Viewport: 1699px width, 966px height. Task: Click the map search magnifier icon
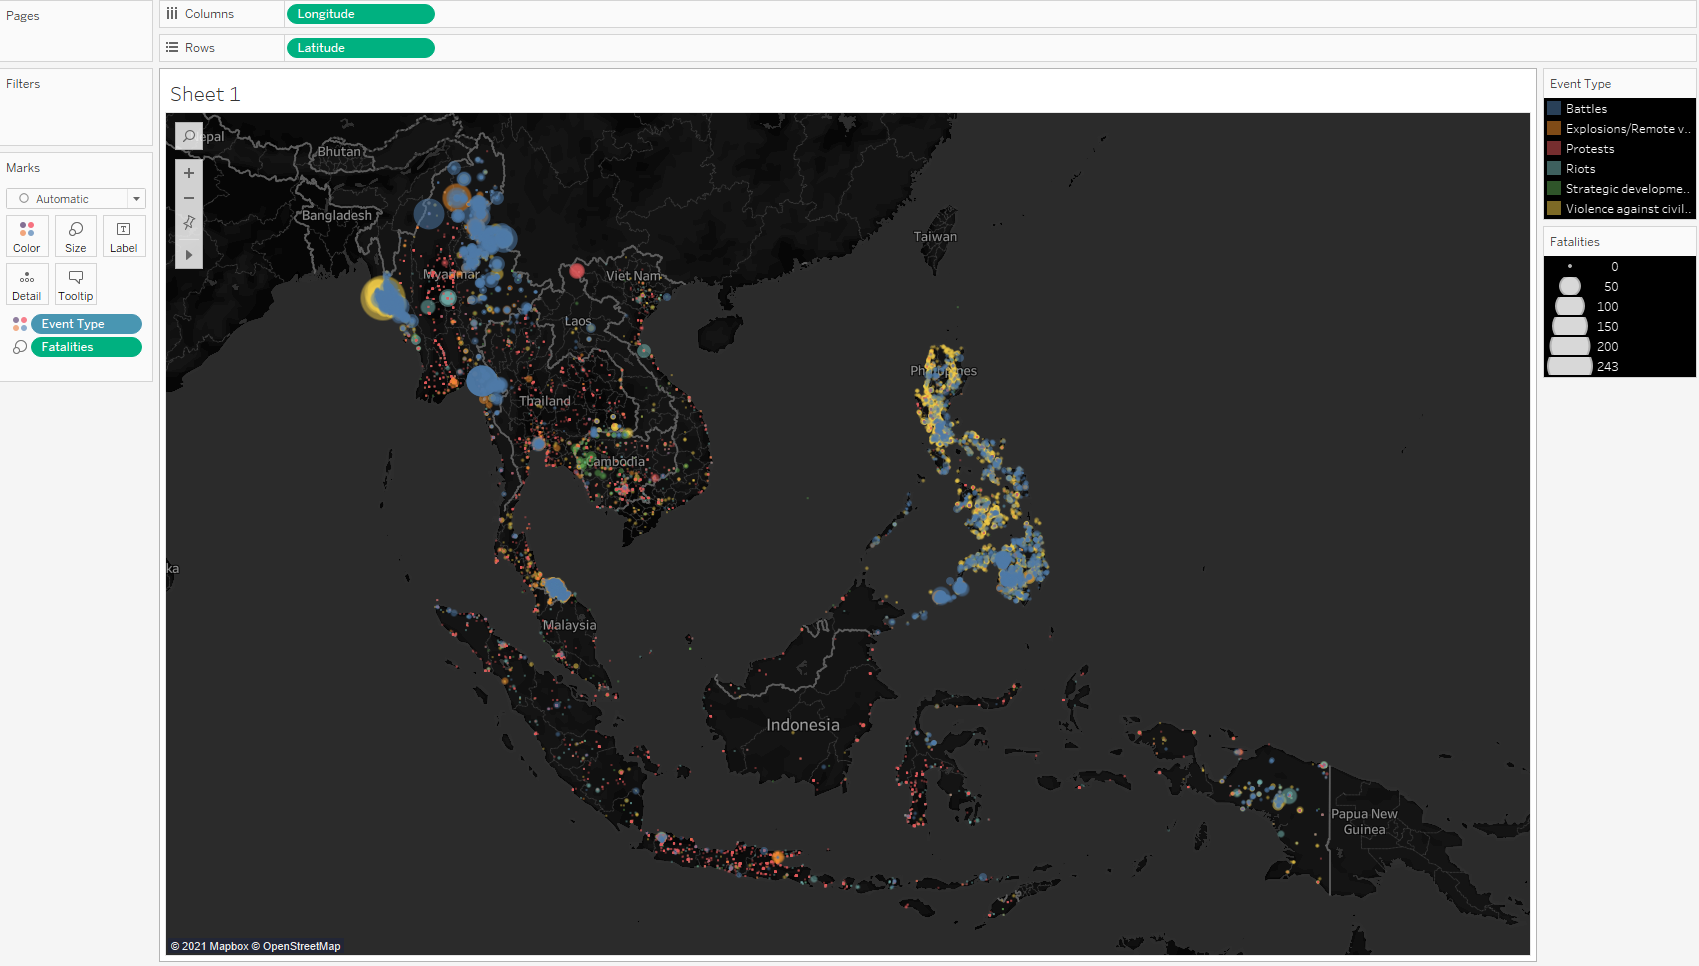[x=189, y=136]
